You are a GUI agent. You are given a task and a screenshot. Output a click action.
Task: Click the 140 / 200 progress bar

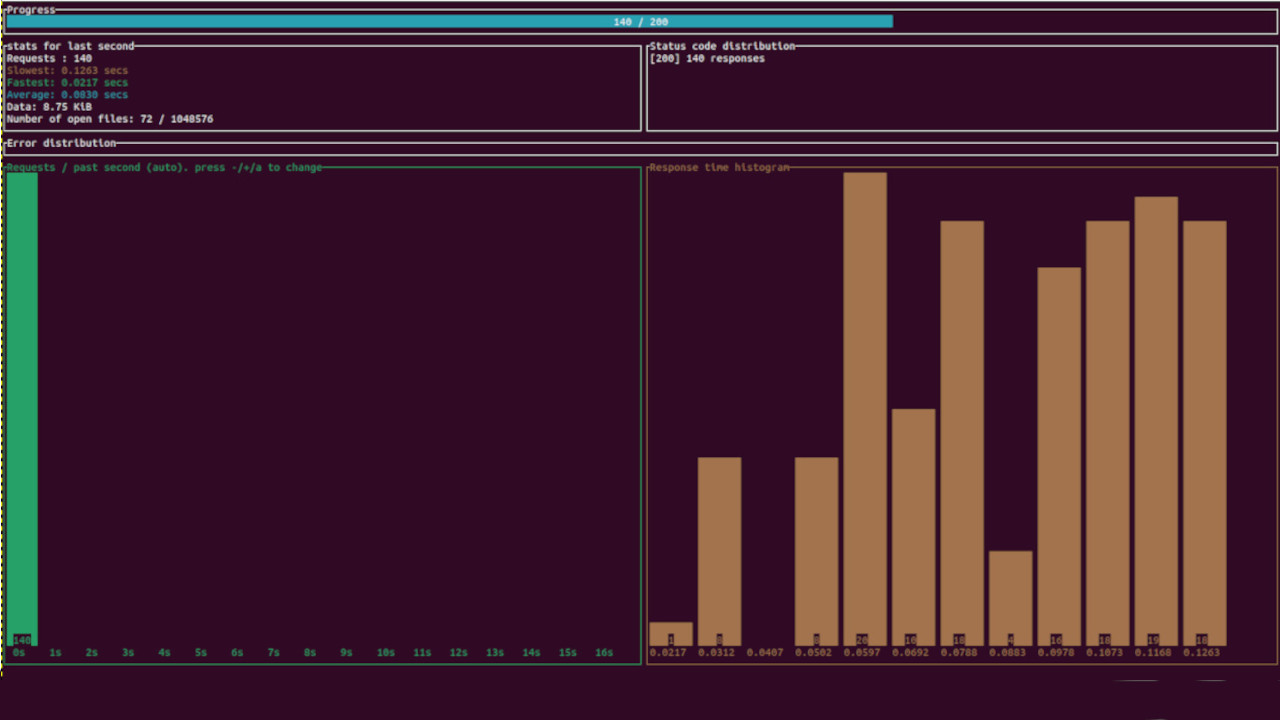(641, 21)
